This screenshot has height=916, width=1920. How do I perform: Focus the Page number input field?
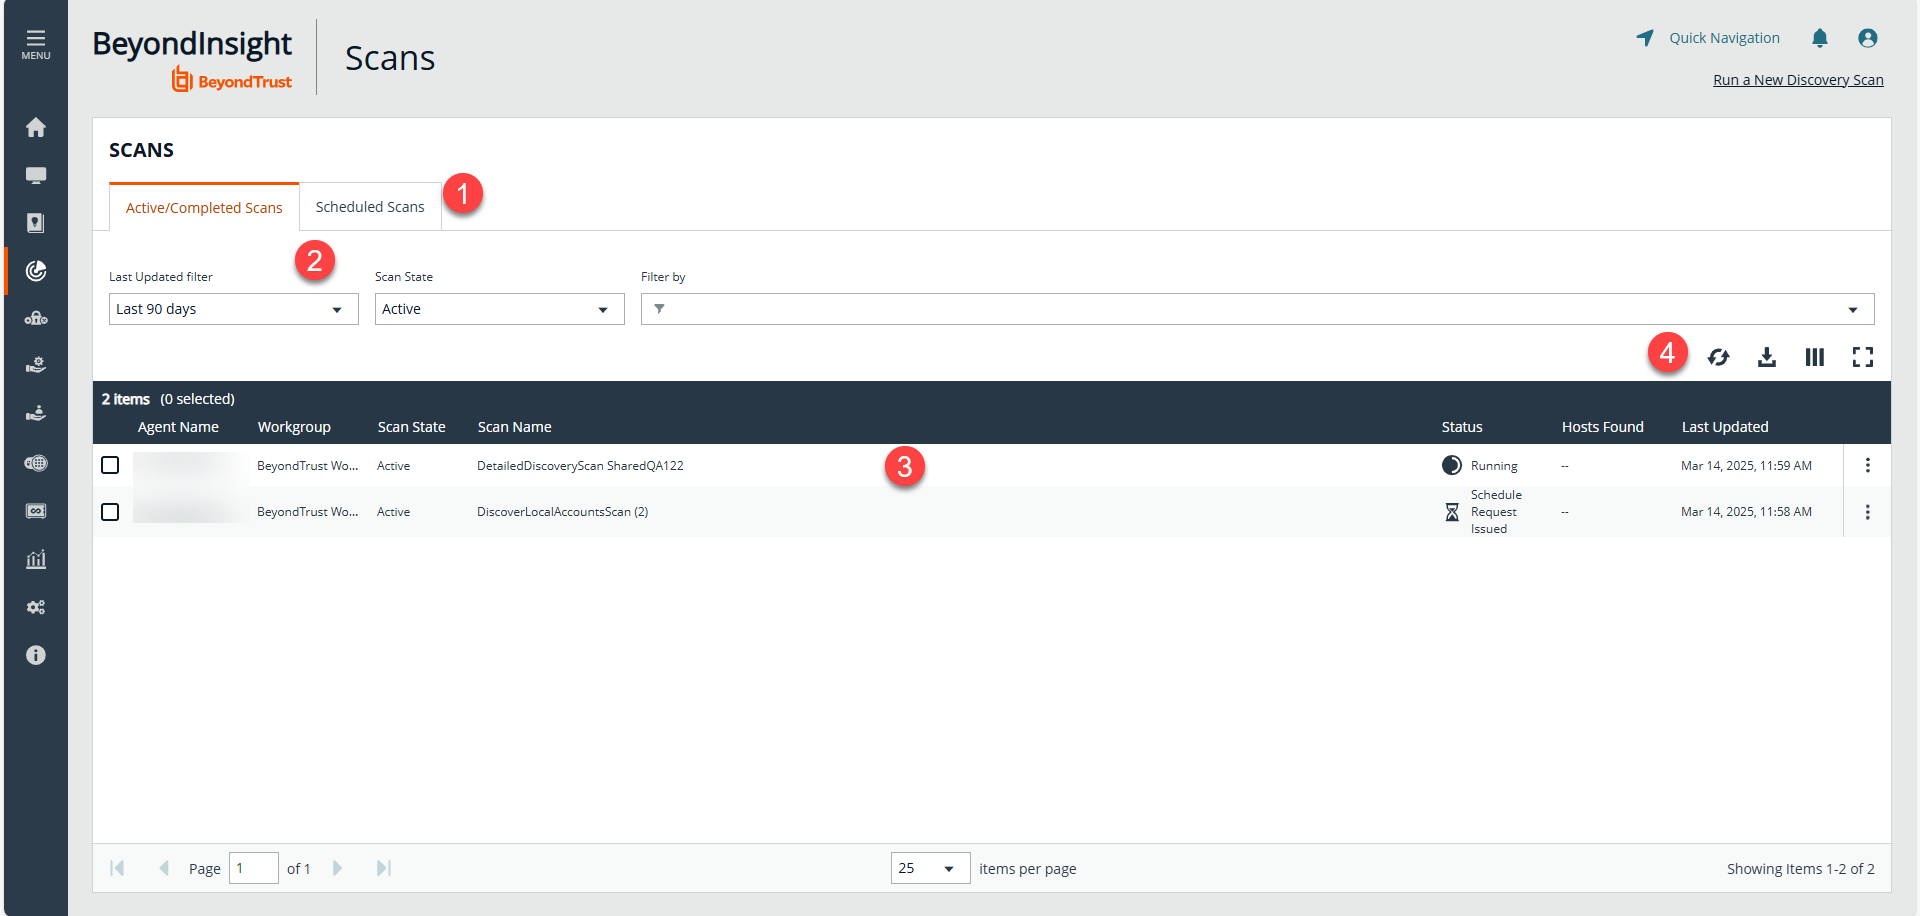click(x=254, y=868)
